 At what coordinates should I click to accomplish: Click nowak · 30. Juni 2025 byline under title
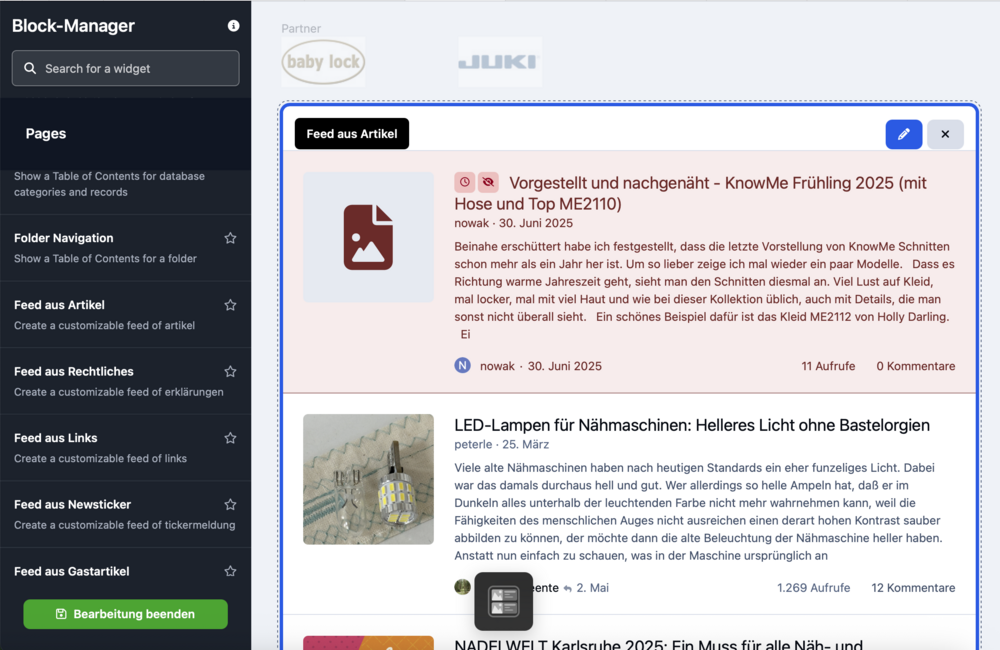coord(513,223)
